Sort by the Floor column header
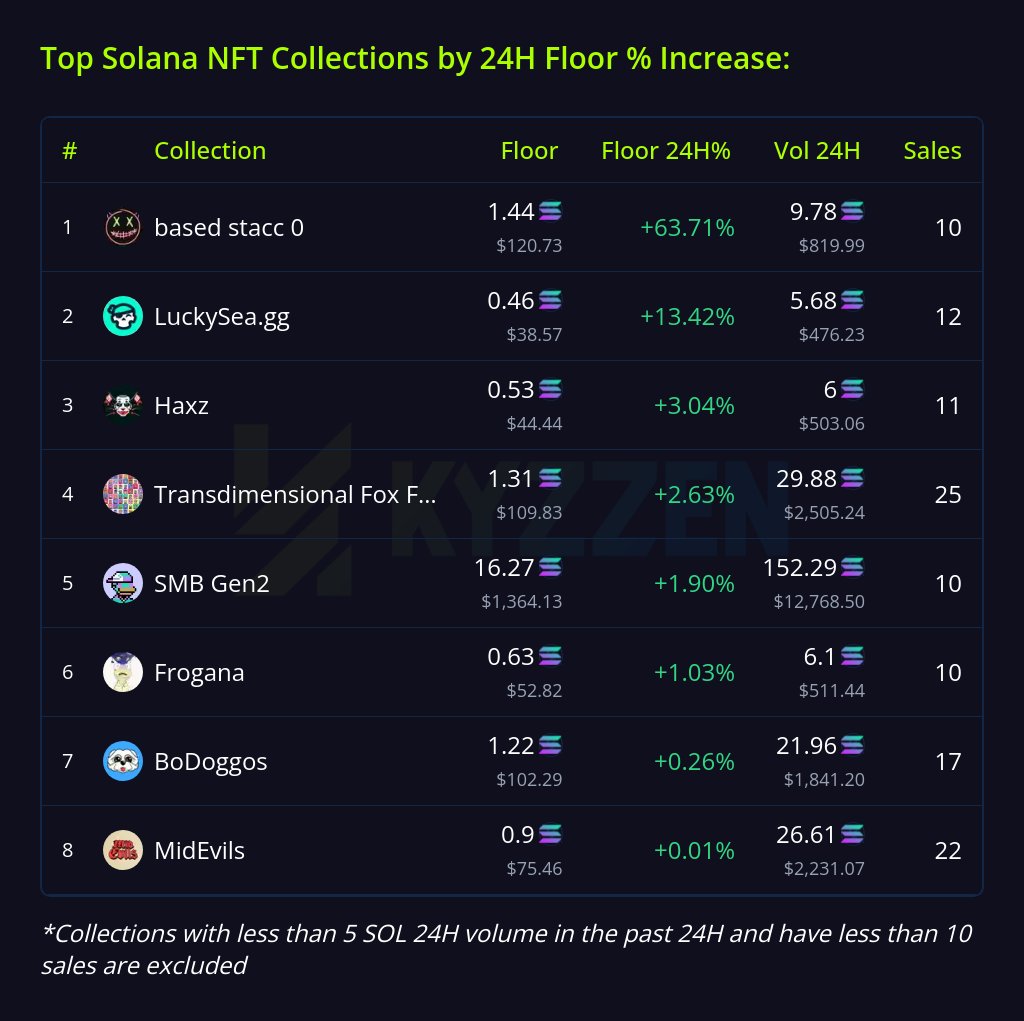Viewport: 1024px width, 1021px height. pyautogui.click(x=529, y=151)
